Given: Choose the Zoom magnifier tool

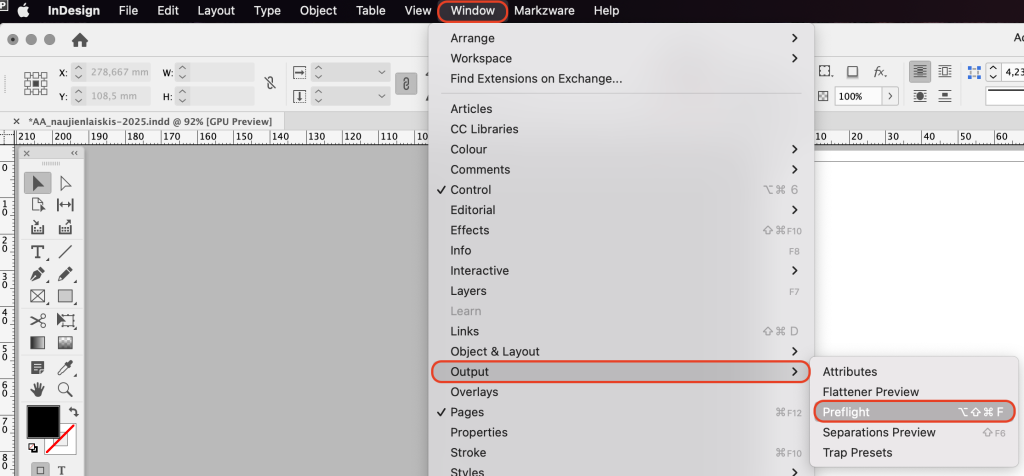Looking at the screenshot, I should (65, 389).
